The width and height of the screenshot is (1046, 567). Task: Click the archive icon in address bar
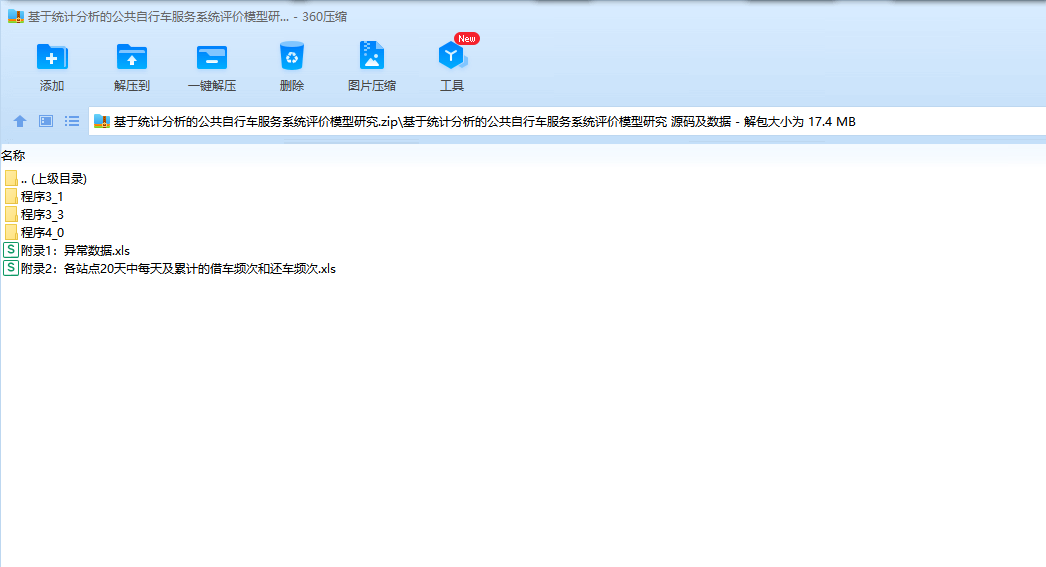click(101, 121)
